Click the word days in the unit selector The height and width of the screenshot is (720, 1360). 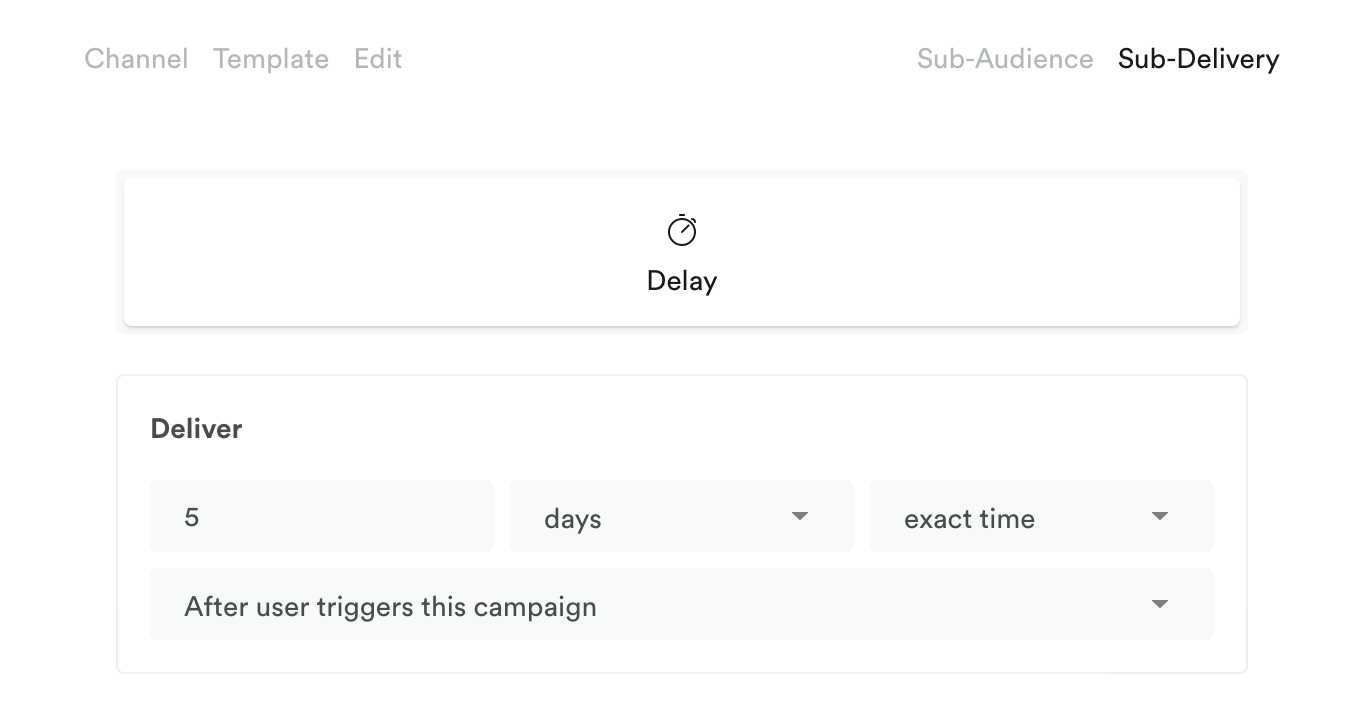point(573,519)
